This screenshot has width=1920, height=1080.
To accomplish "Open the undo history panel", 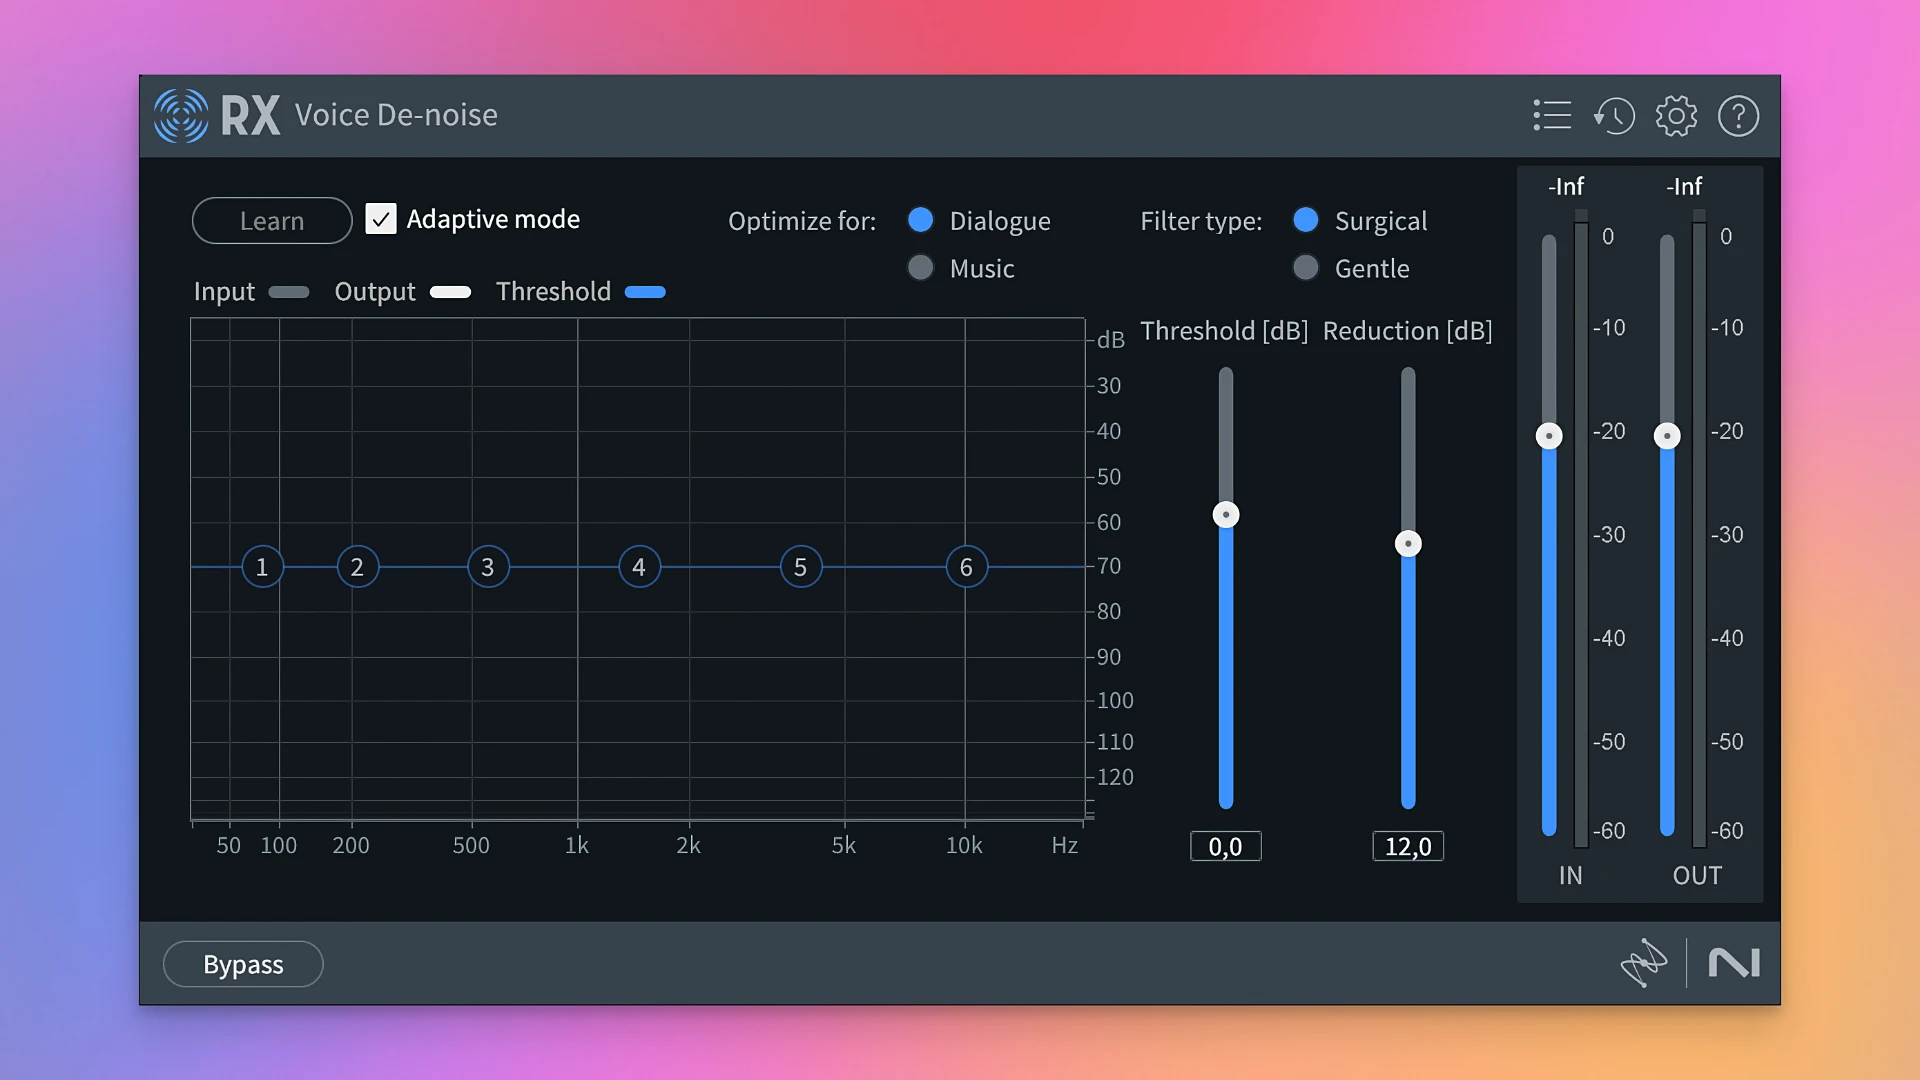I will (x=1614, y=115).
